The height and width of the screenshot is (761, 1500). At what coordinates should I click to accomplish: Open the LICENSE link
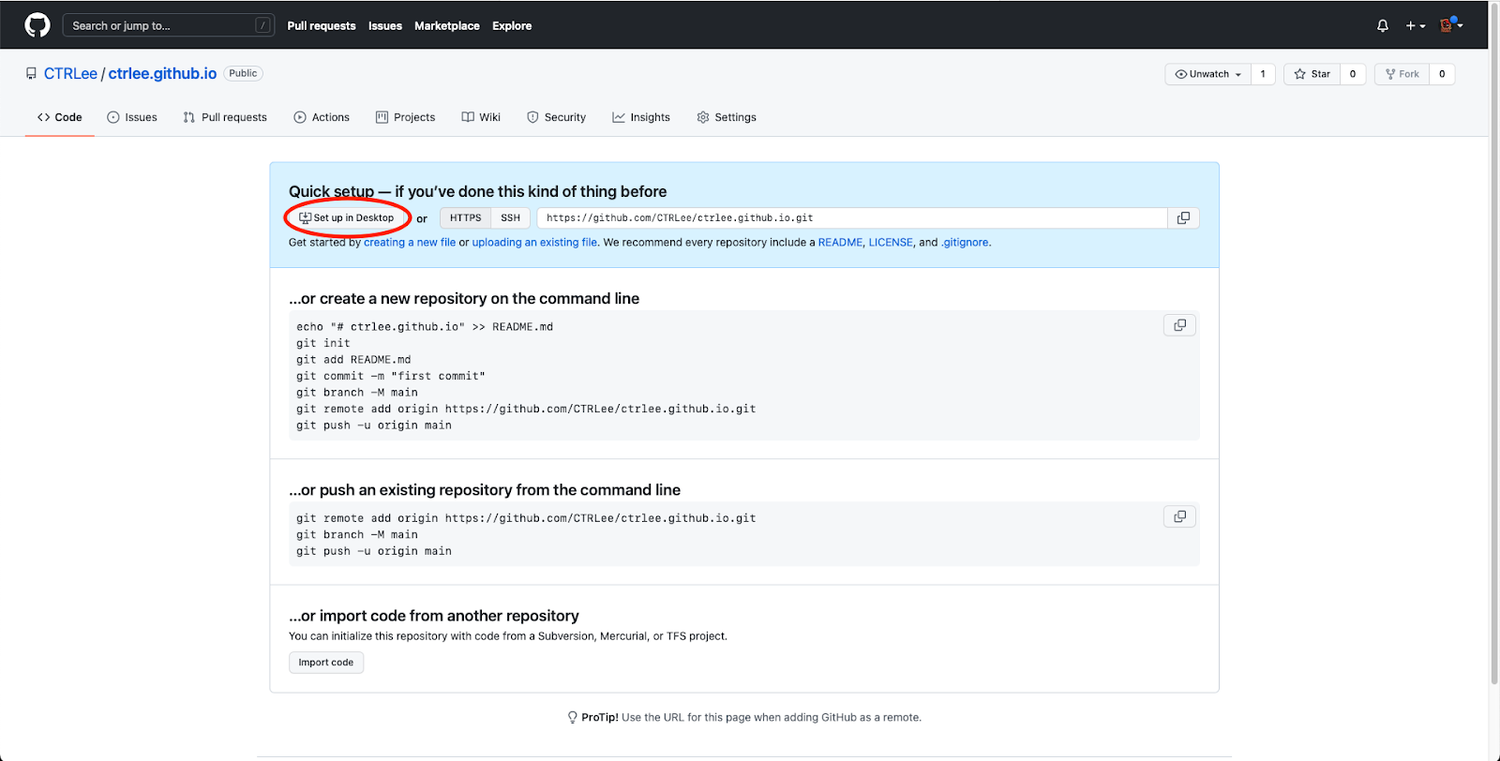pyautogui.click(x=890, y=242)
